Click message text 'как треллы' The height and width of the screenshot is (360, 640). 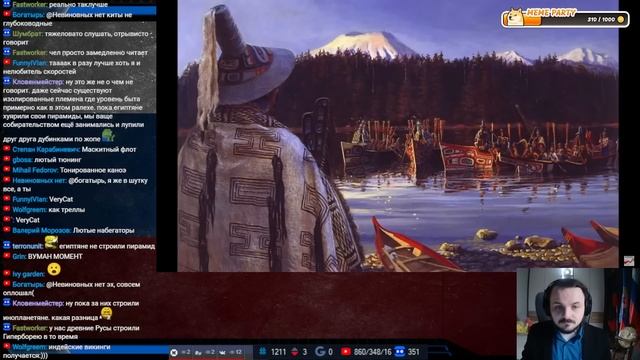pos(67,209)
